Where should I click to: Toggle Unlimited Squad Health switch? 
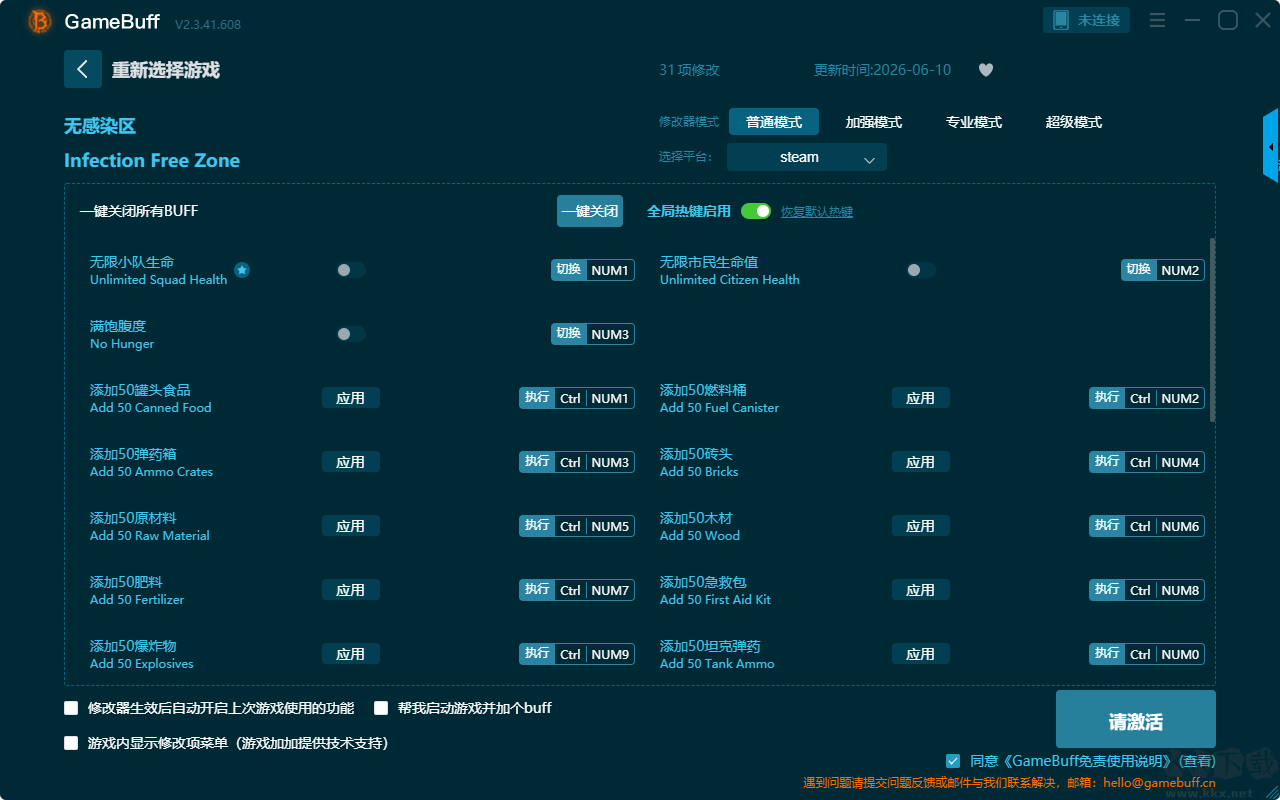[x=351, y=270]
